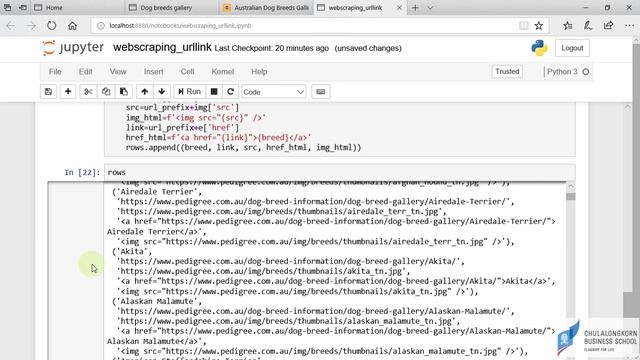Open the tab list chevron

coord(430,8)
